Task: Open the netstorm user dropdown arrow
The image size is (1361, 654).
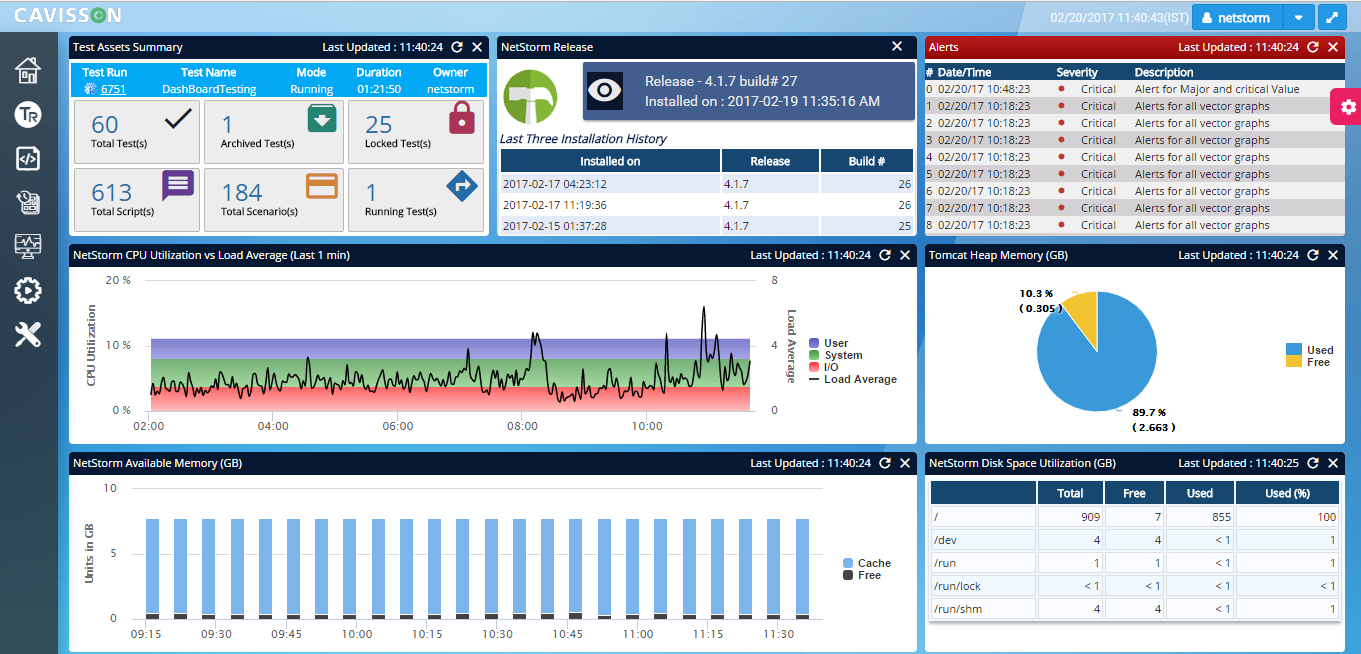Action: 1298,17
